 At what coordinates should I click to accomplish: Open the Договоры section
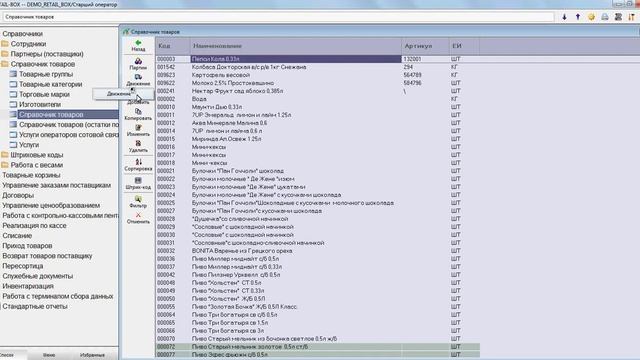[18, 196]
